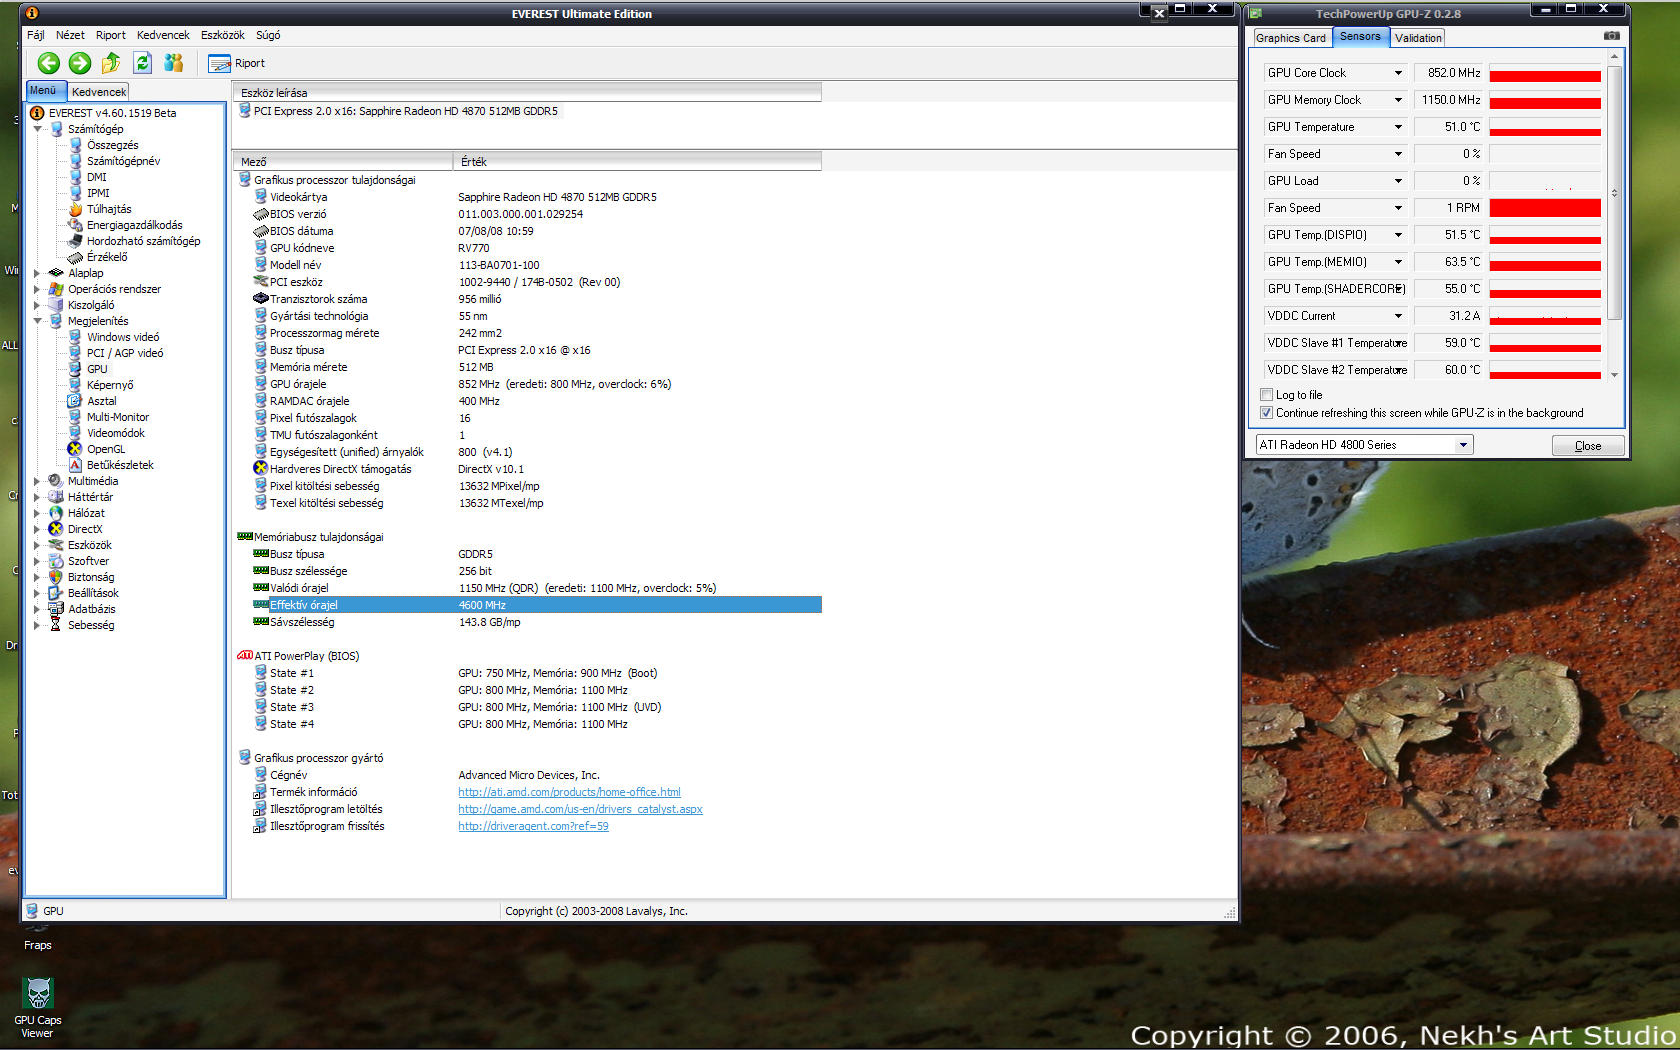Select the Energiagazdálkodás tree item

[x=133, y=225]
